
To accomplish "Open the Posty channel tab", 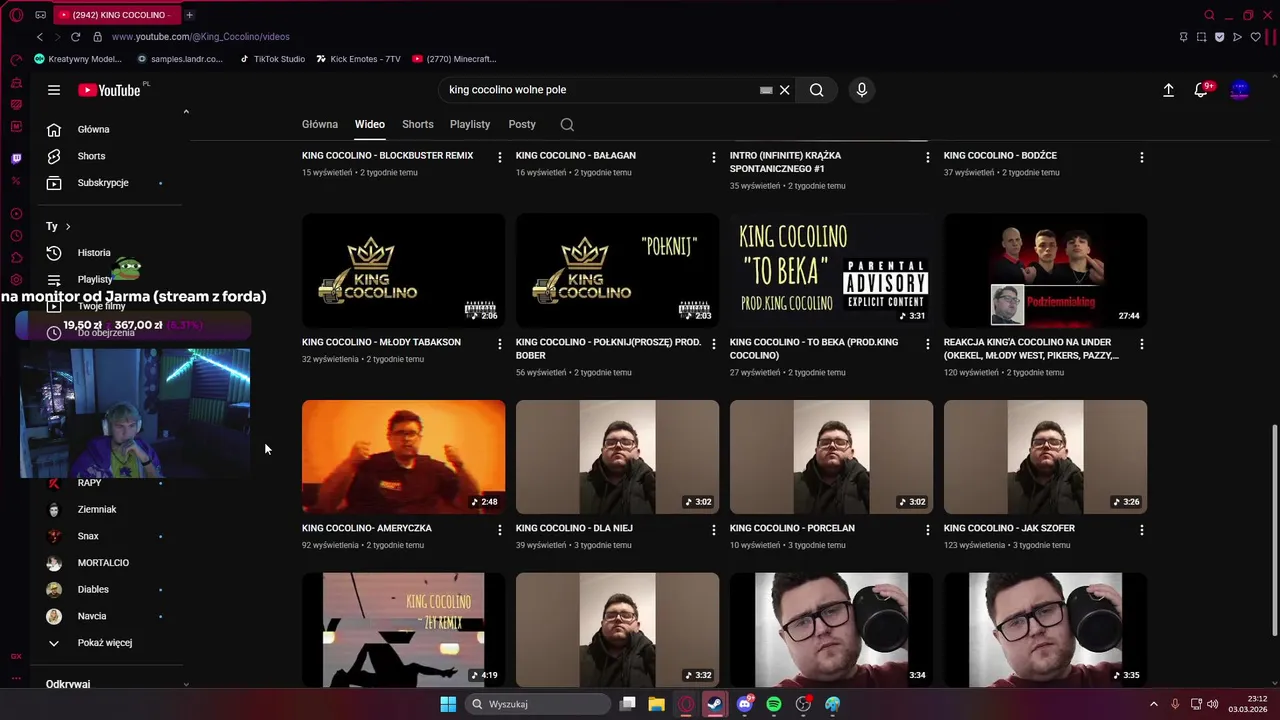I will pyautogui.click(x=522, y=125).
